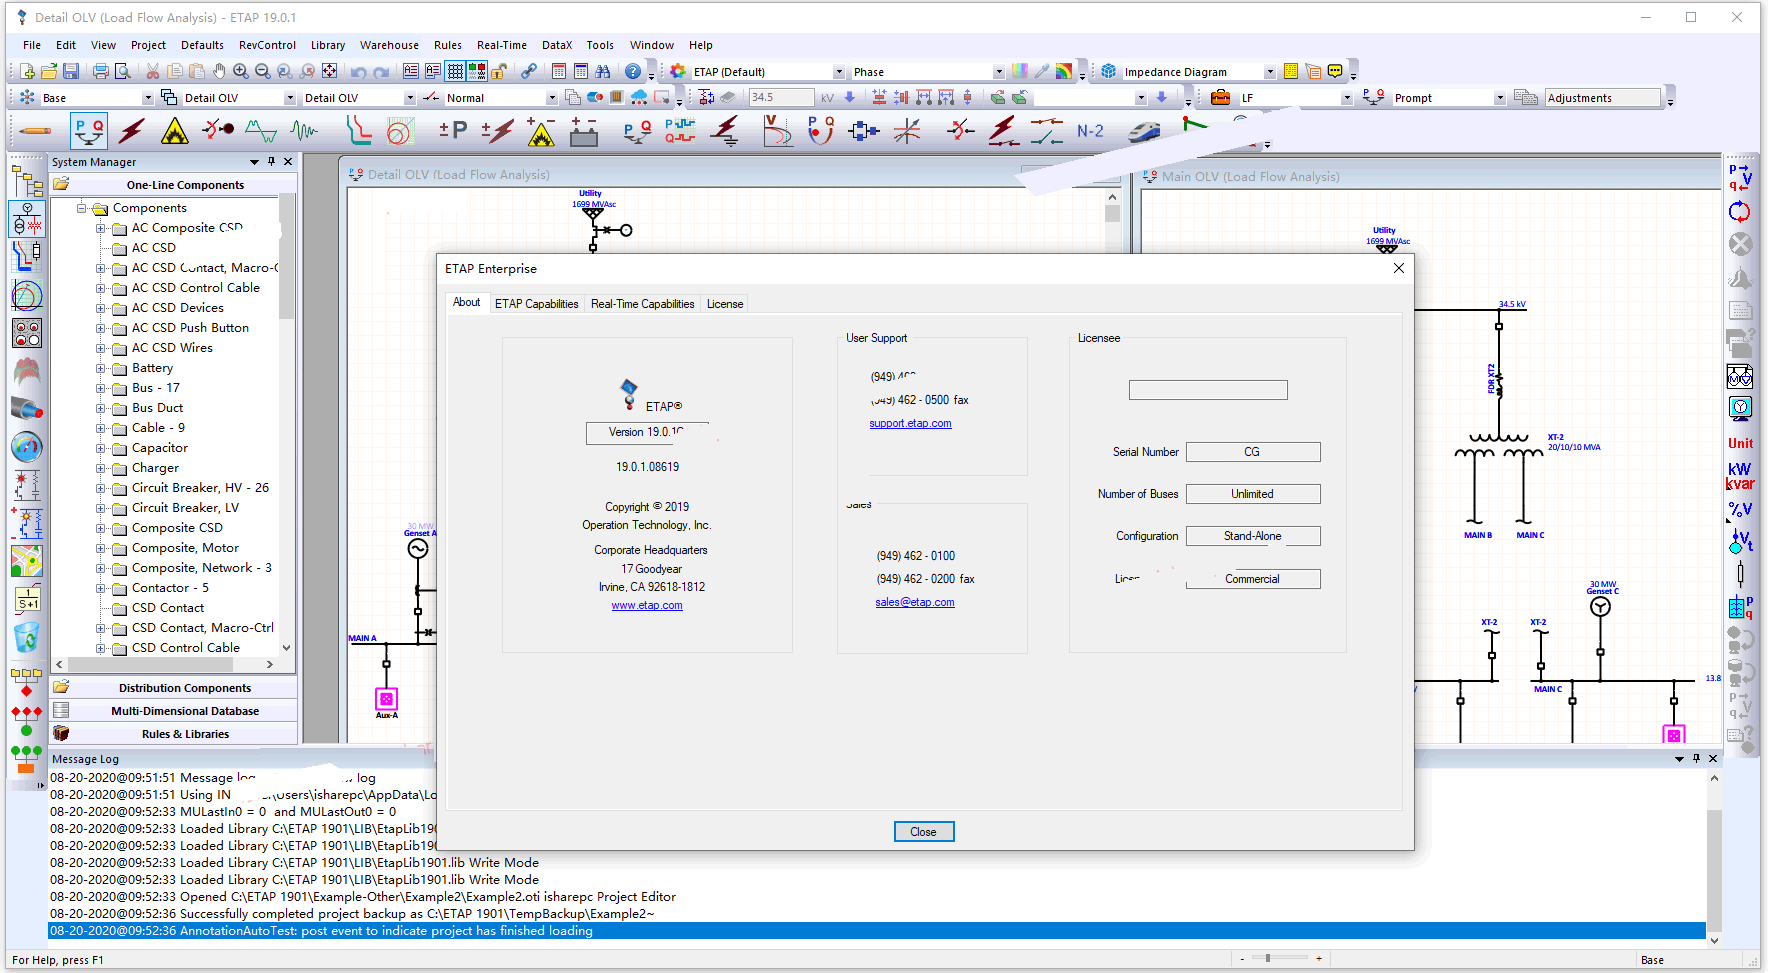Click the Unit display options button
Screen dimensions: 1768x973
[1740, 443]
